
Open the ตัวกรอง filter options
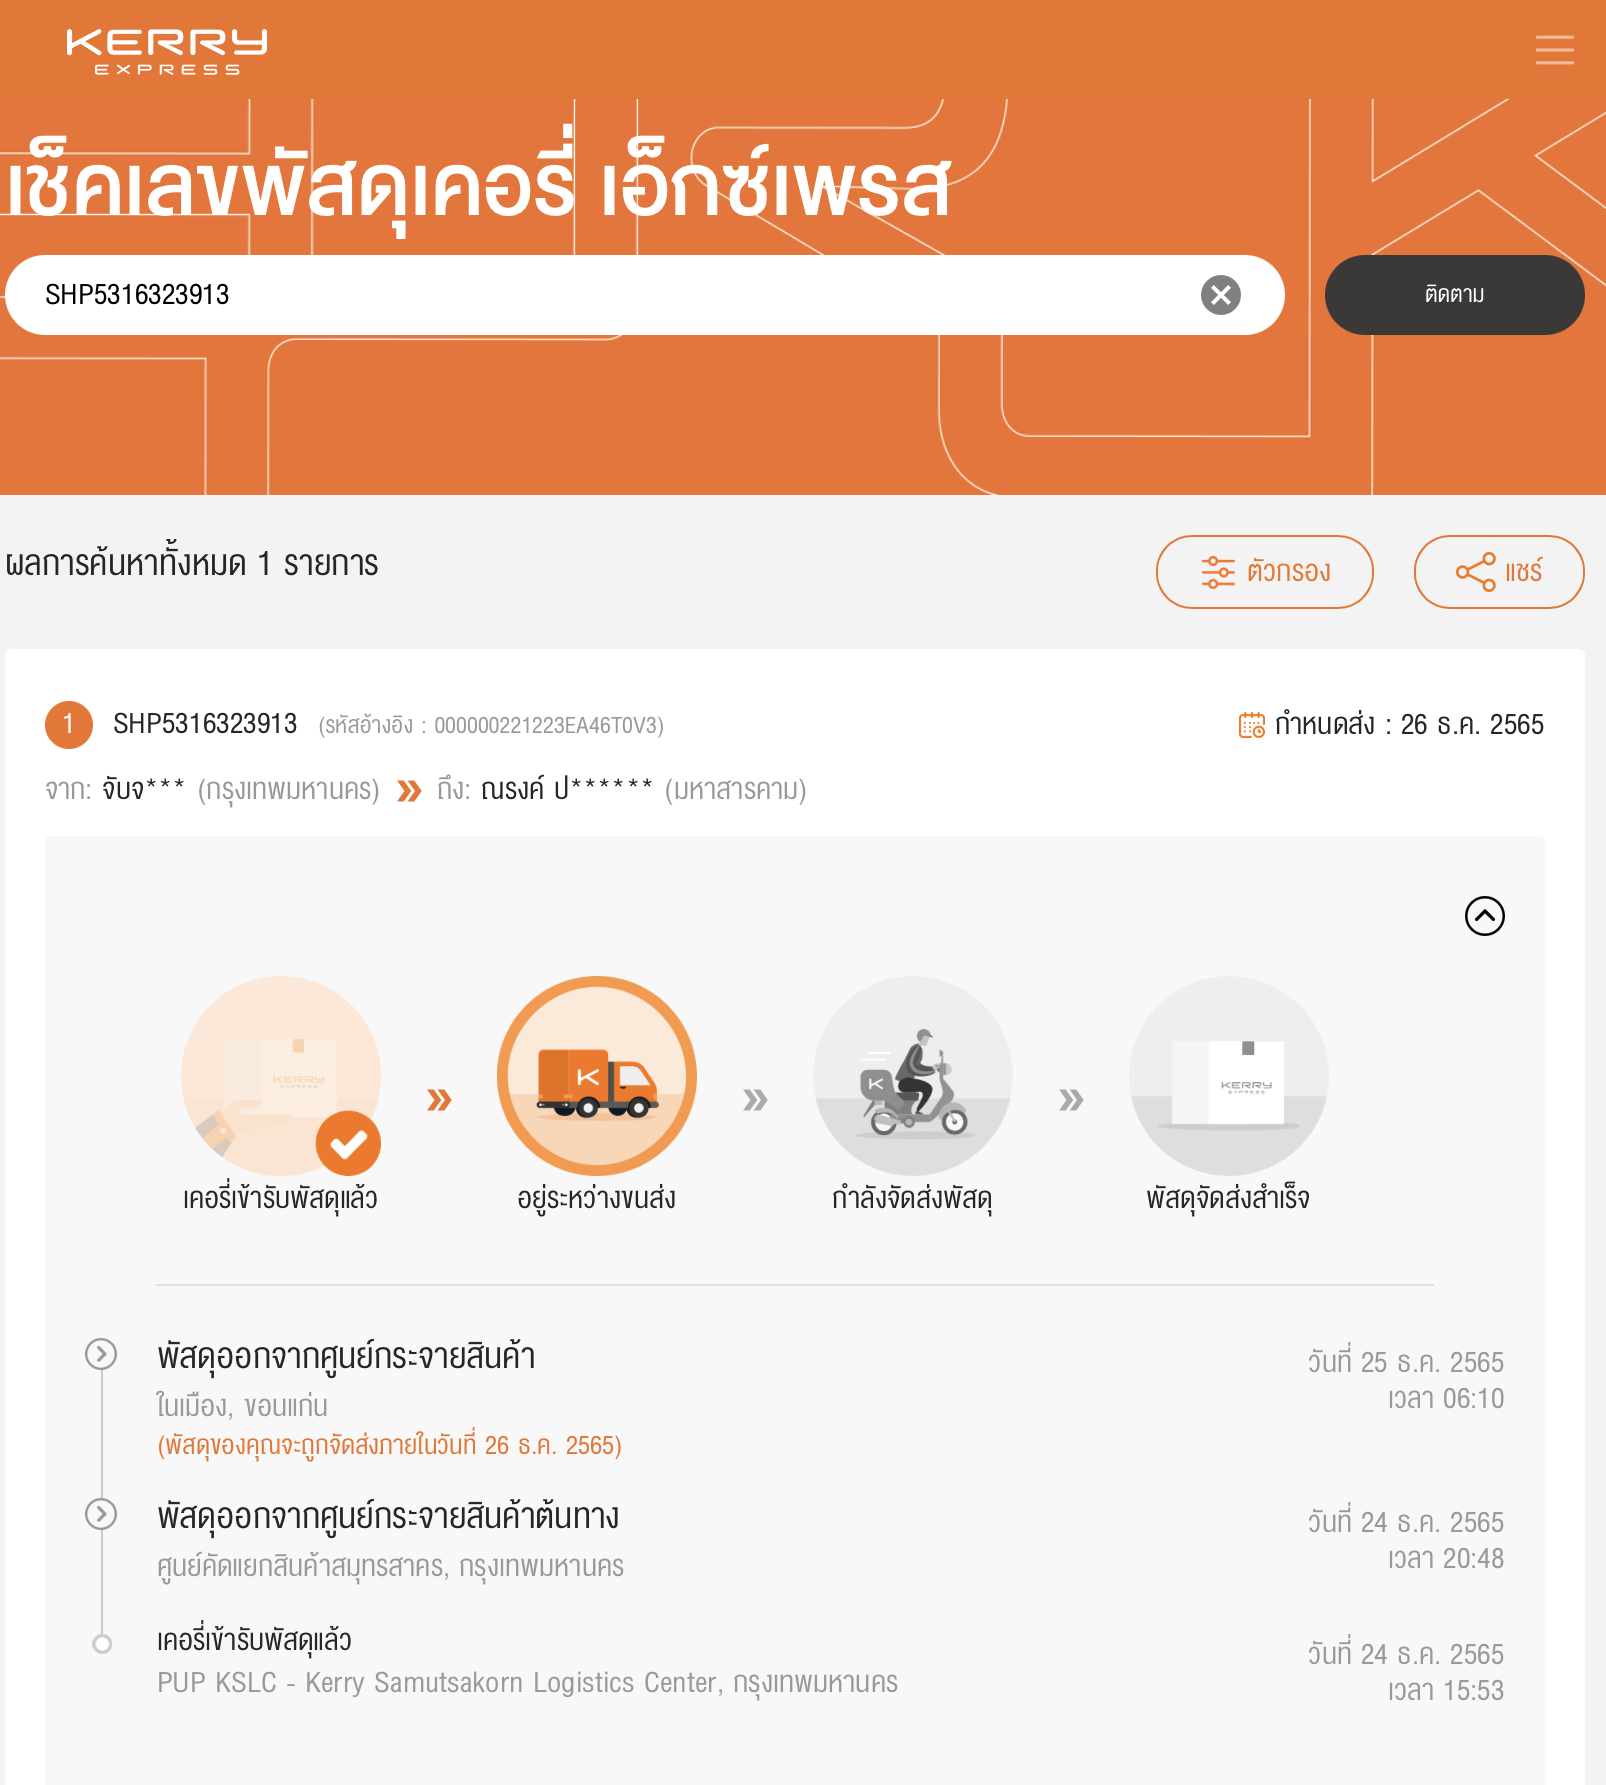coord(1264,572)
